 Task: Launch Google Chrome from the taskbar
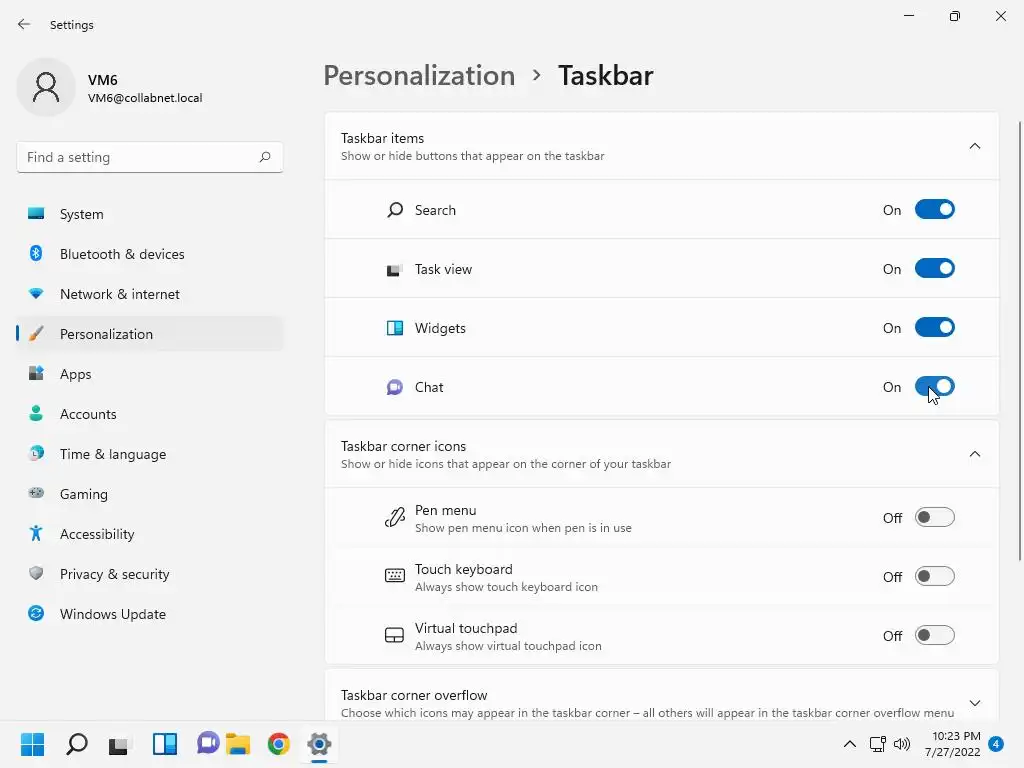click(x=279, y=744)
